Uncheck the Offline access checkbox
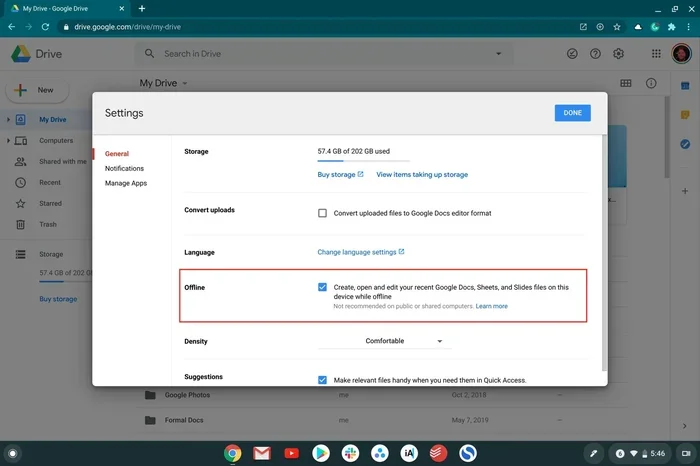Screen dimensions: 700x466 322,287
